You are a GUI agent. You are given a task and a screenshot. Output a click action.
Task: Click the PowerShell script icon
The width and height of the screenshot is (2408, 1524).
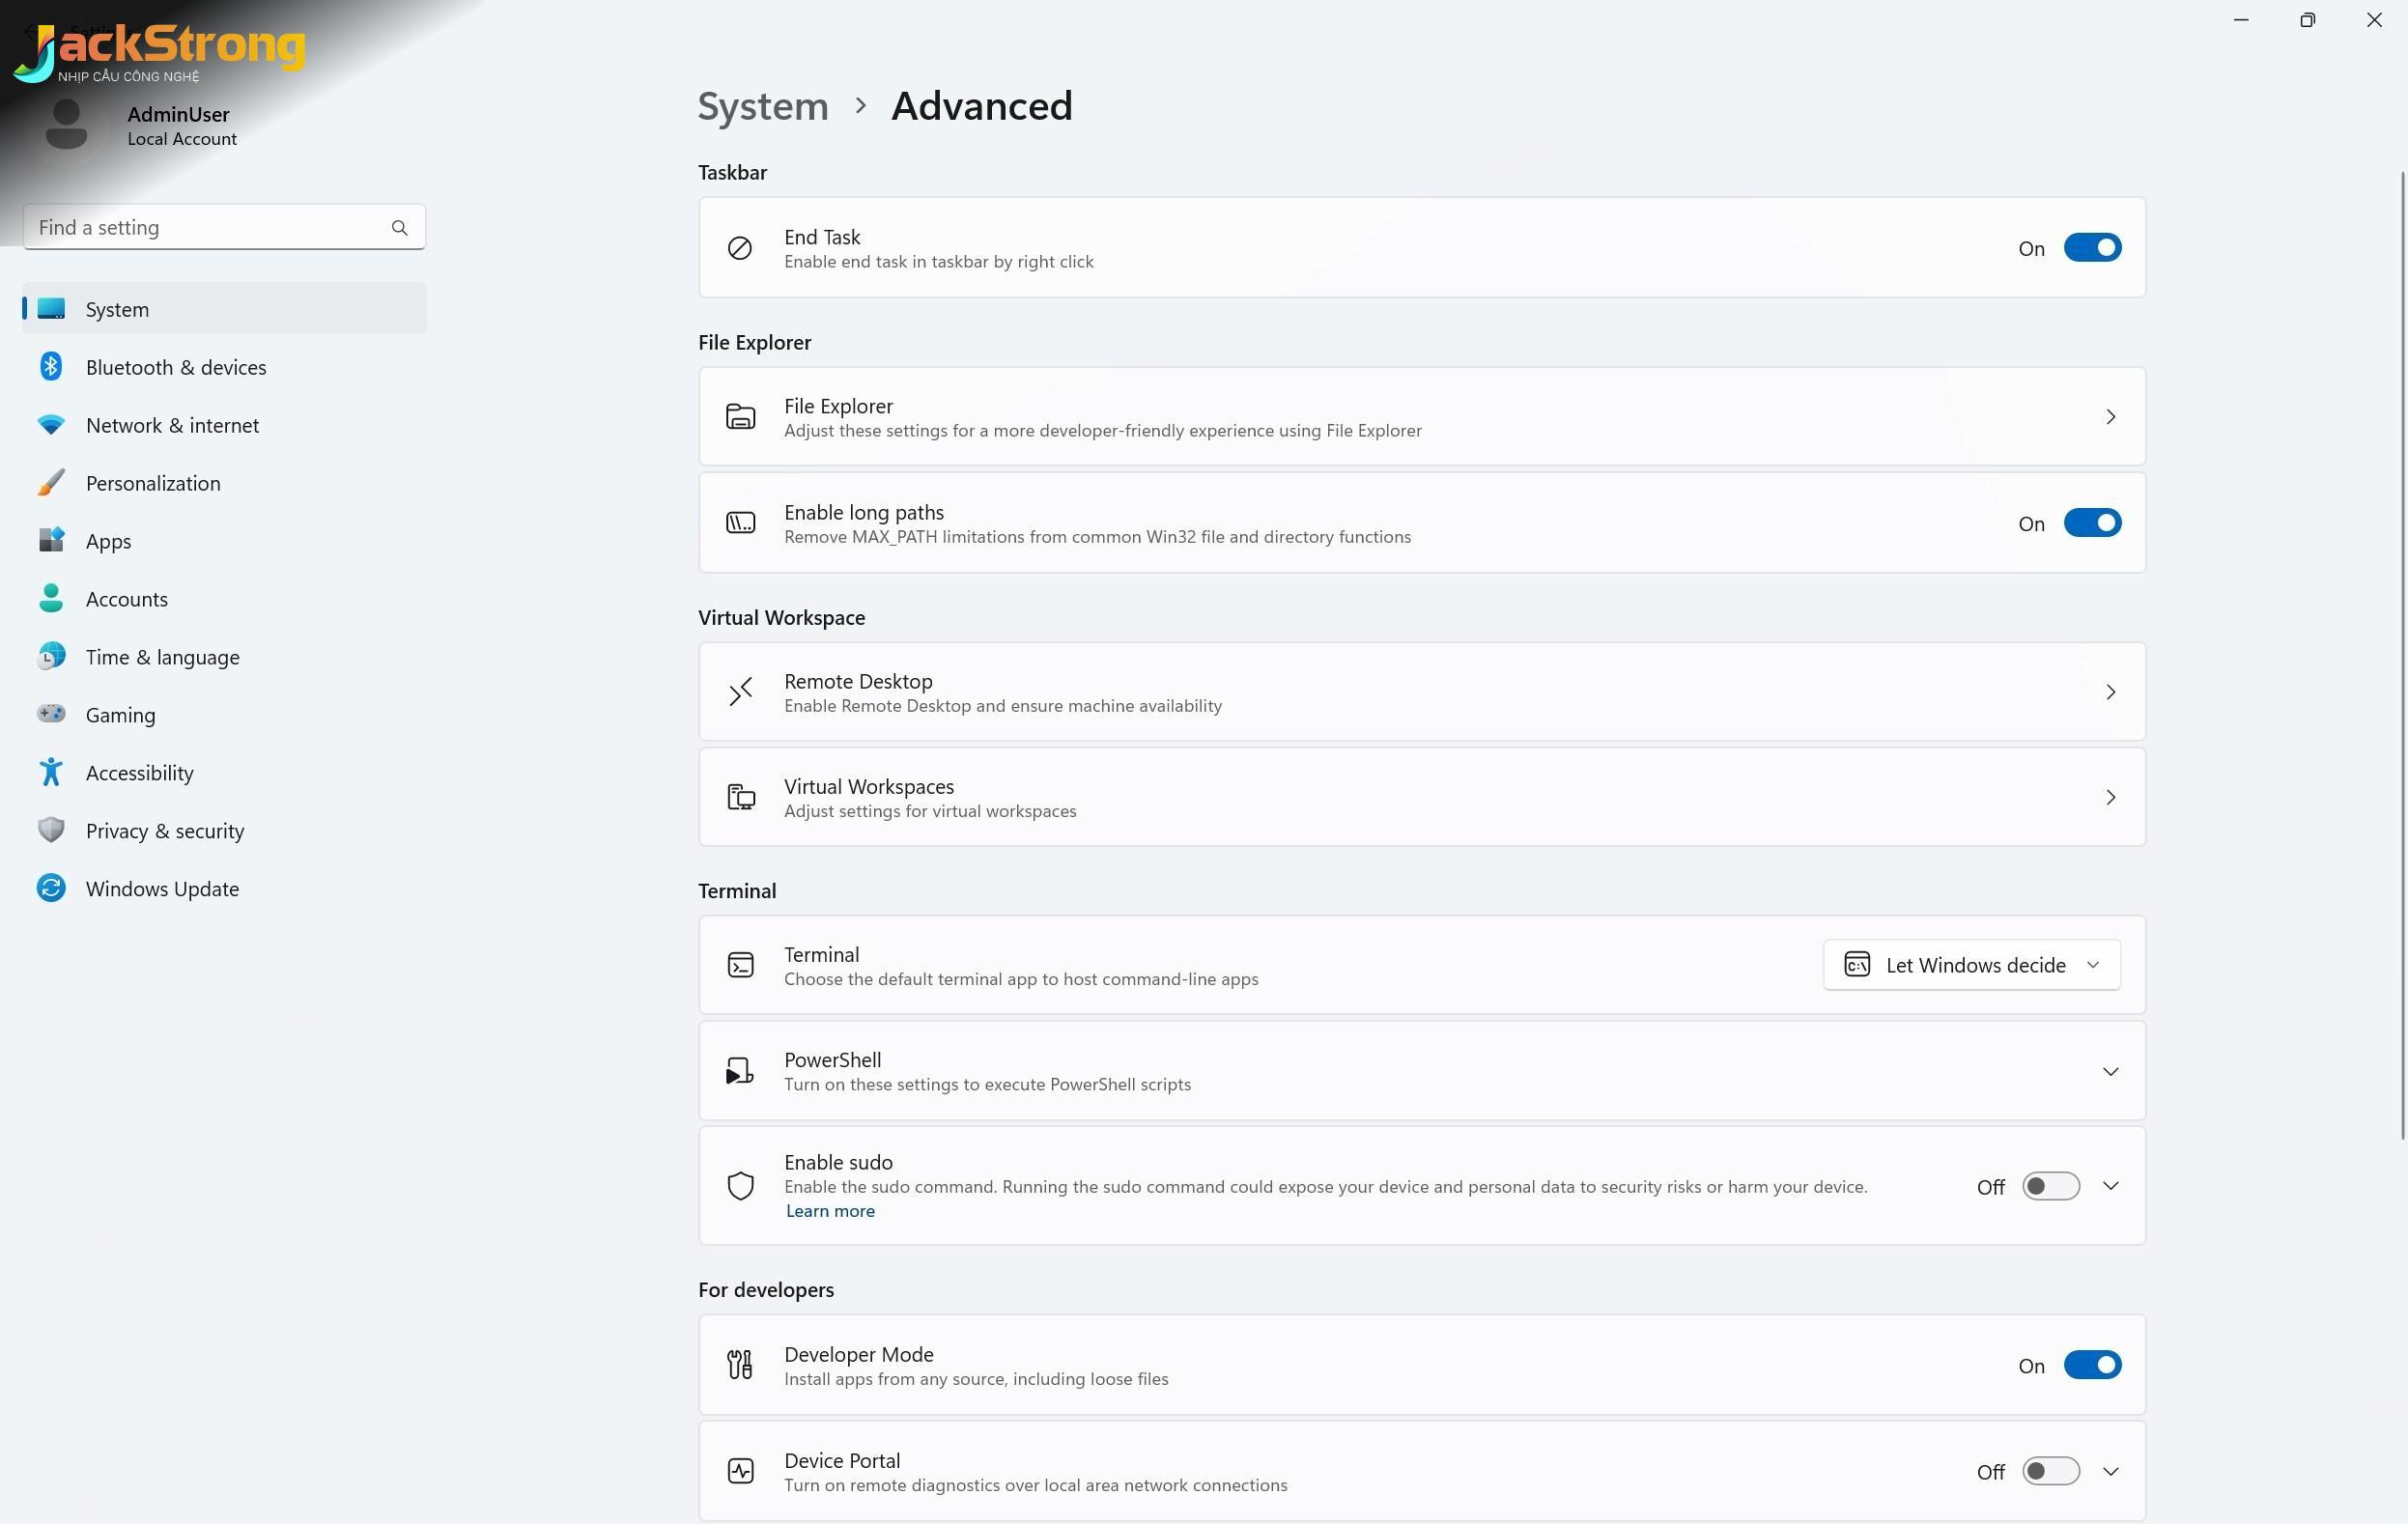740,1071
